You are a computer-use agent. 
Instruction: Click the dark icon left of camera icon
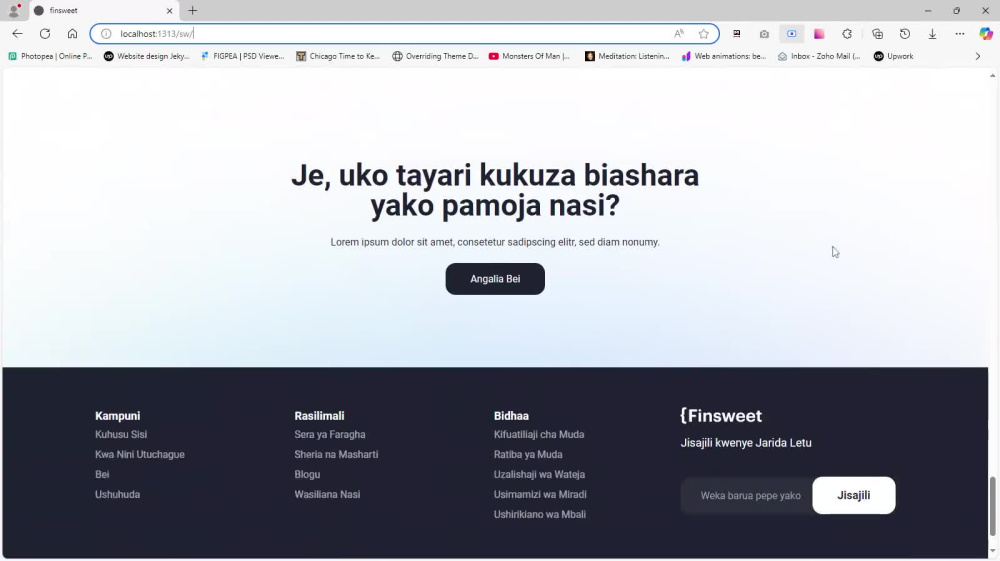(737, 34)
